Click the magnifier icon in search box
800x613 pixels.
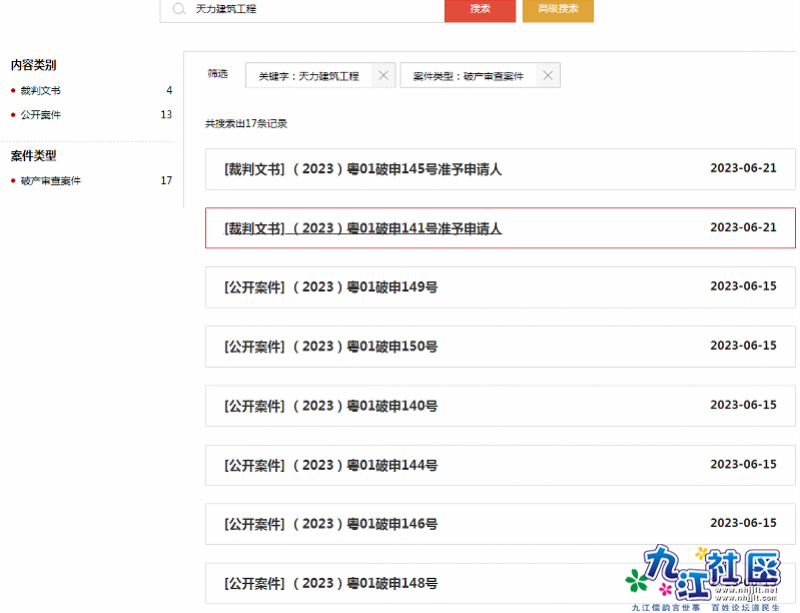pyautogui.click(x=179, y=9)
